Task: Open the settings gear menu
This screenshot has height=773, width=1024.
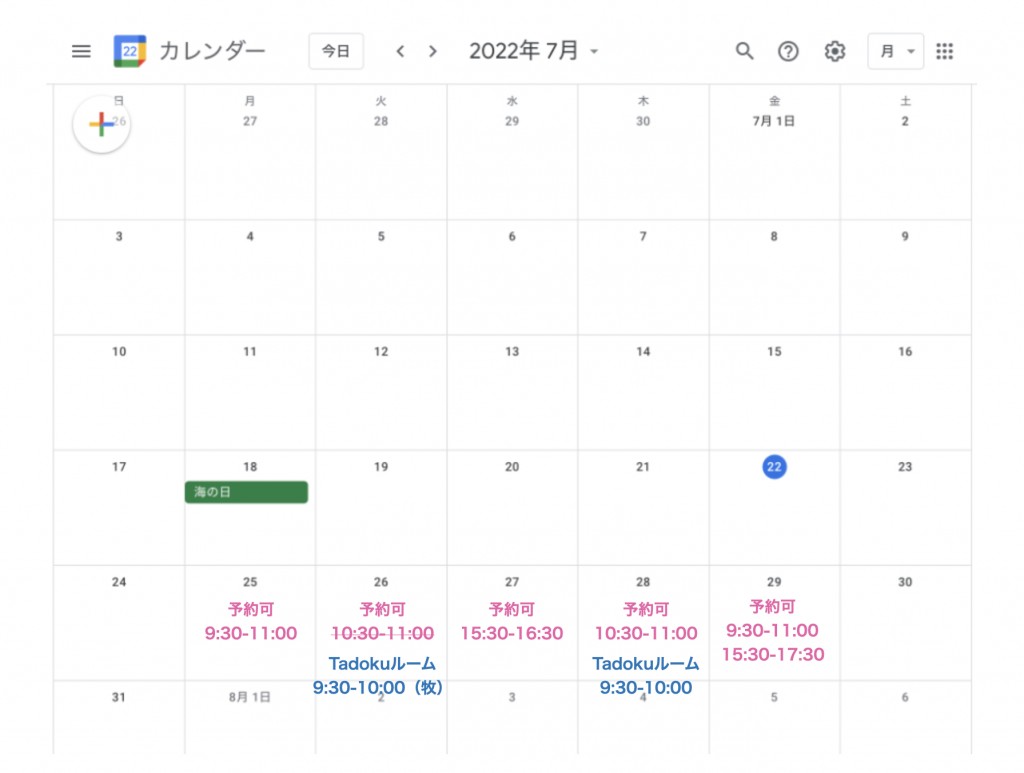Action: 835,51
